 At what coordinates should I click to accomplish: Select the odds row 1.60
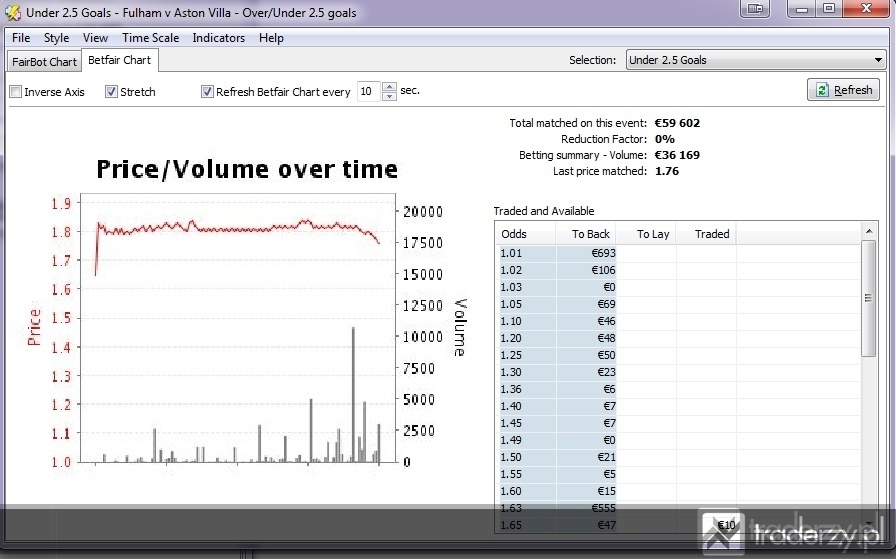click(x=678, y=491)
